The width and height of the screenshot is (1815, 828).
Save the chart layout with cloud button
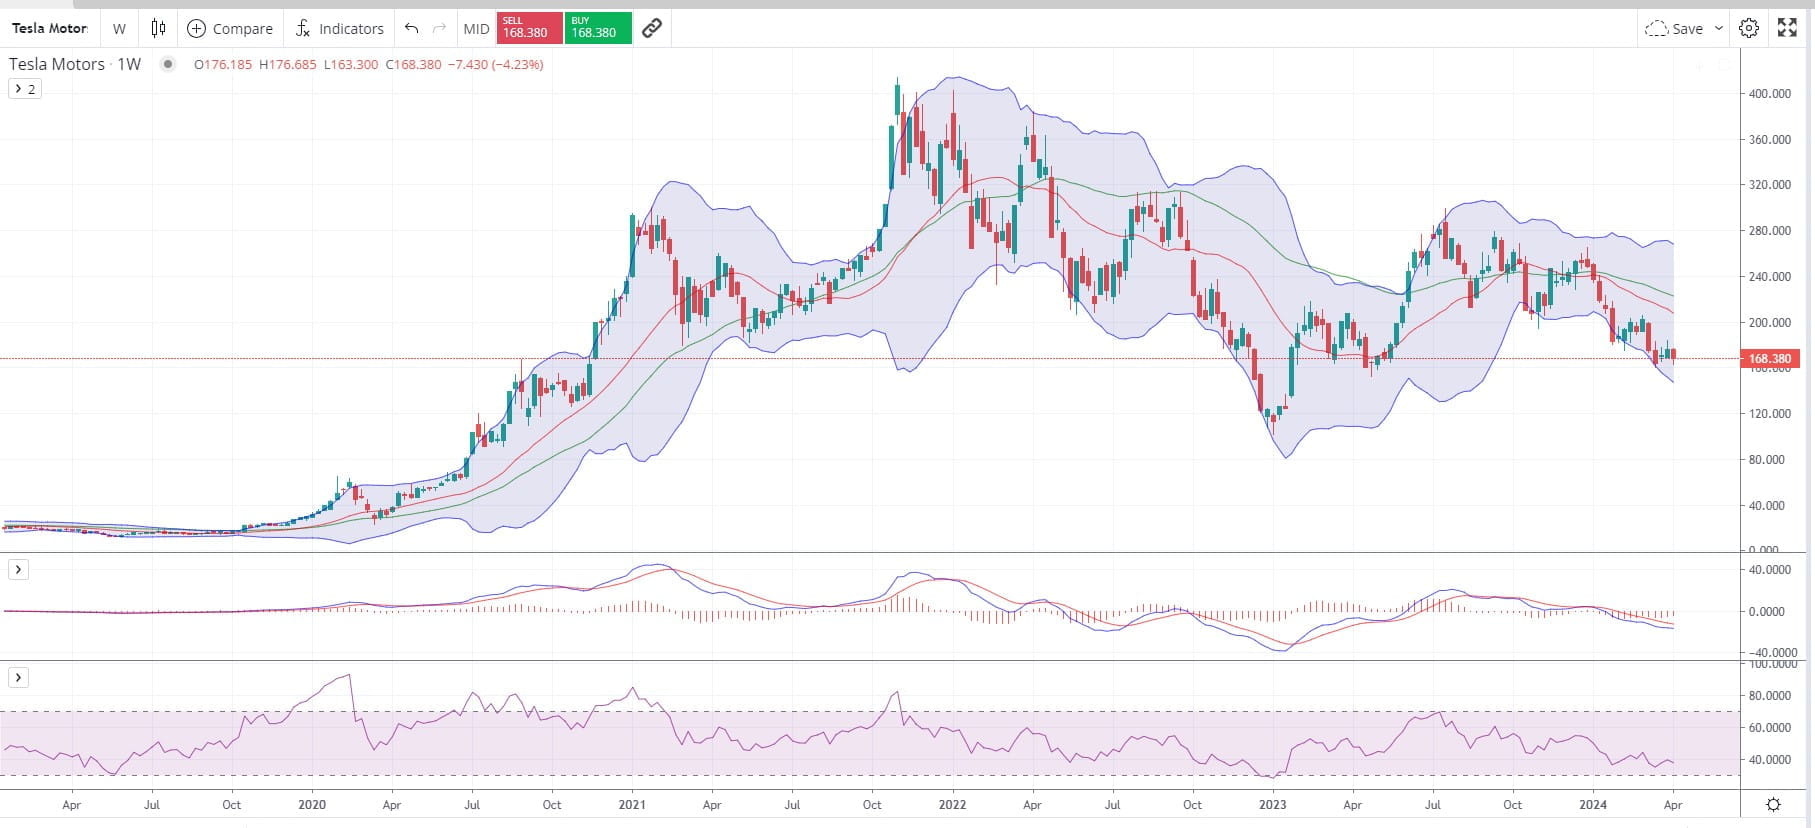(1674, 28)
